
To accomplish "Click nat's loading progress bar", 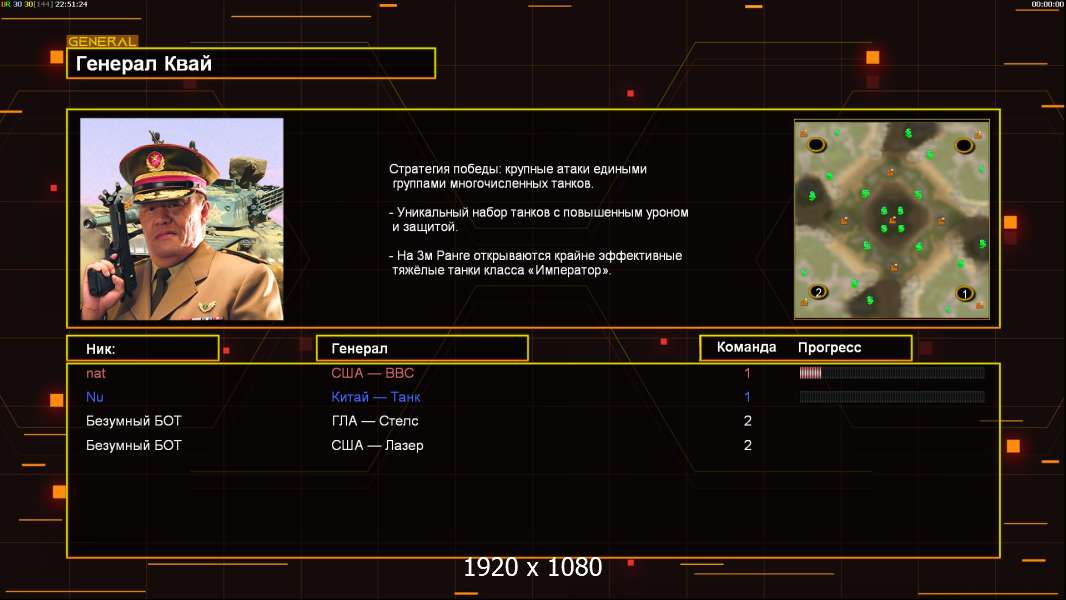I will 892,372.
